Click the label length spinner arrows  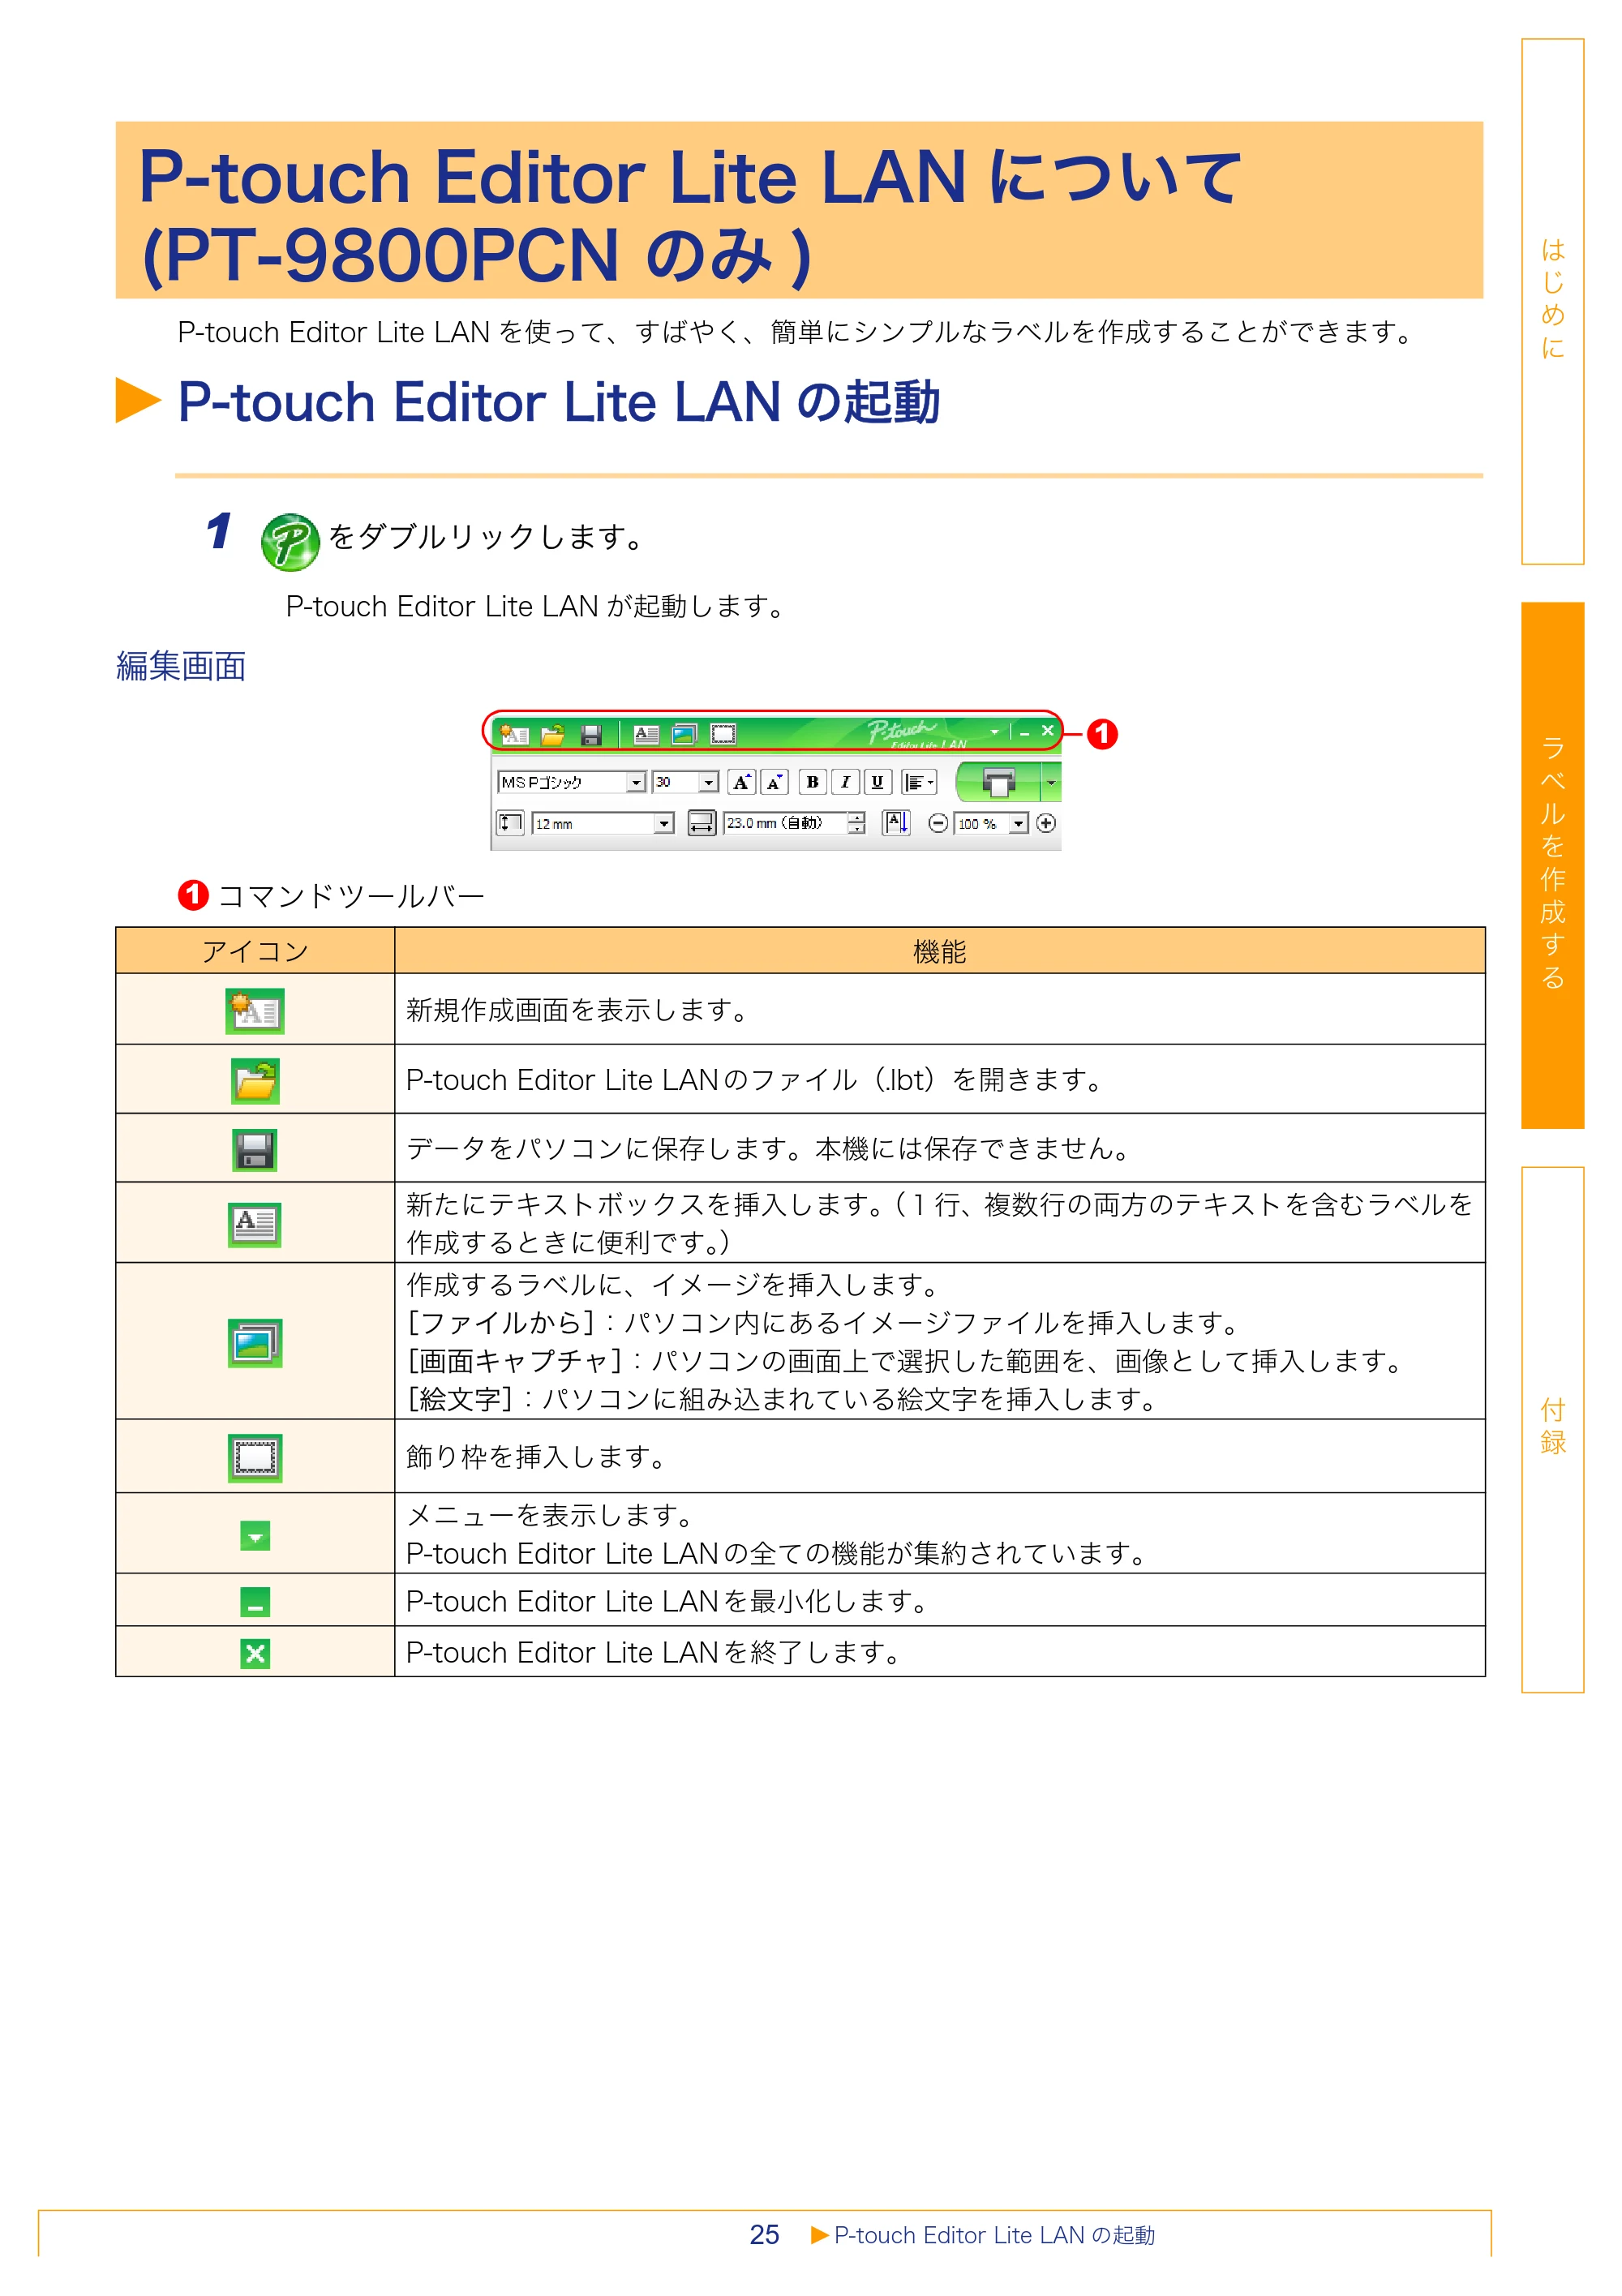click(x=856, y=823)
